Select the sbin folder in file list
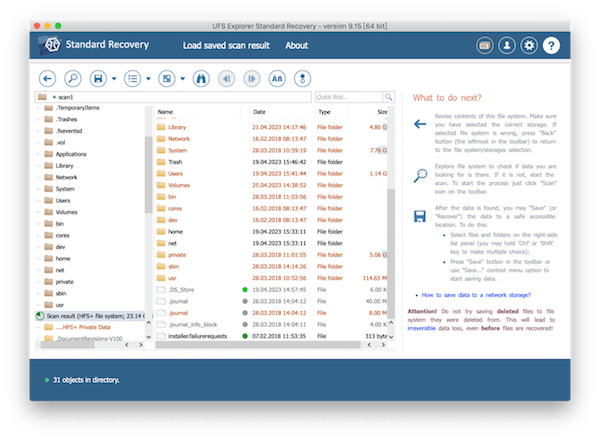Image resolution: width=600 pixels, height=440 pixels. (271, 266)
